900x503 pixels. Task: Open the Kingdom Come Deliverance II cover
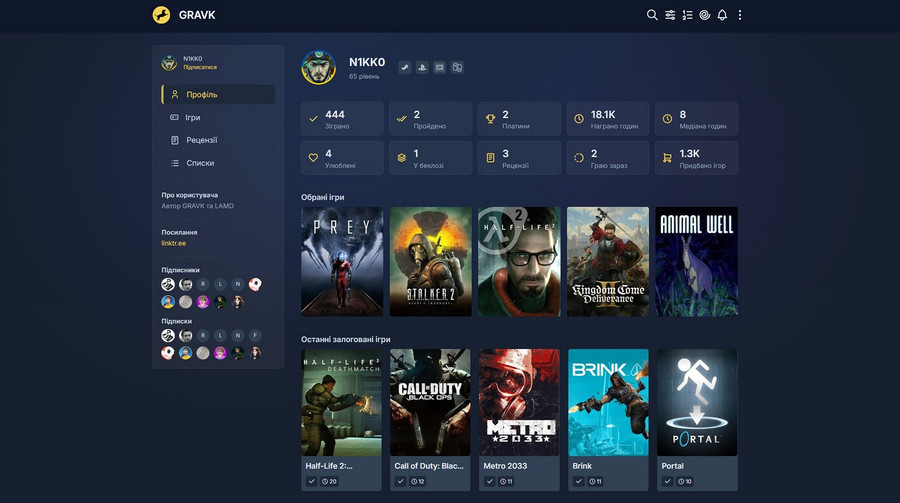click(608, 261)
